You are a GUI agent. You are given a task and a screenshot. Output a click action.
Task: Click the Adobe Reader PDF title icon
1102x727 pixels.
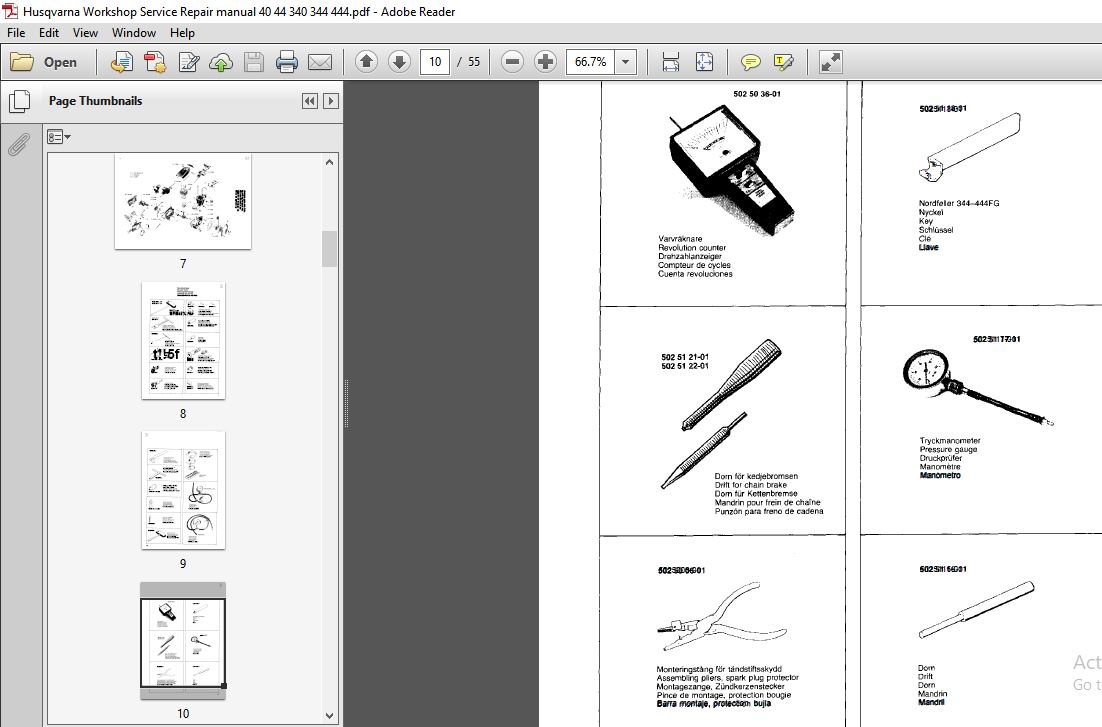coord(10,11)
